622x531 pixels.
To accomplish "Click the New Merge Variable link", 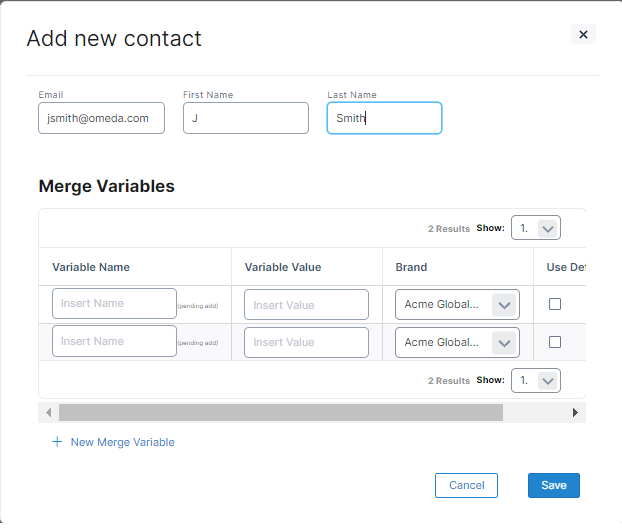I will 122,442.
